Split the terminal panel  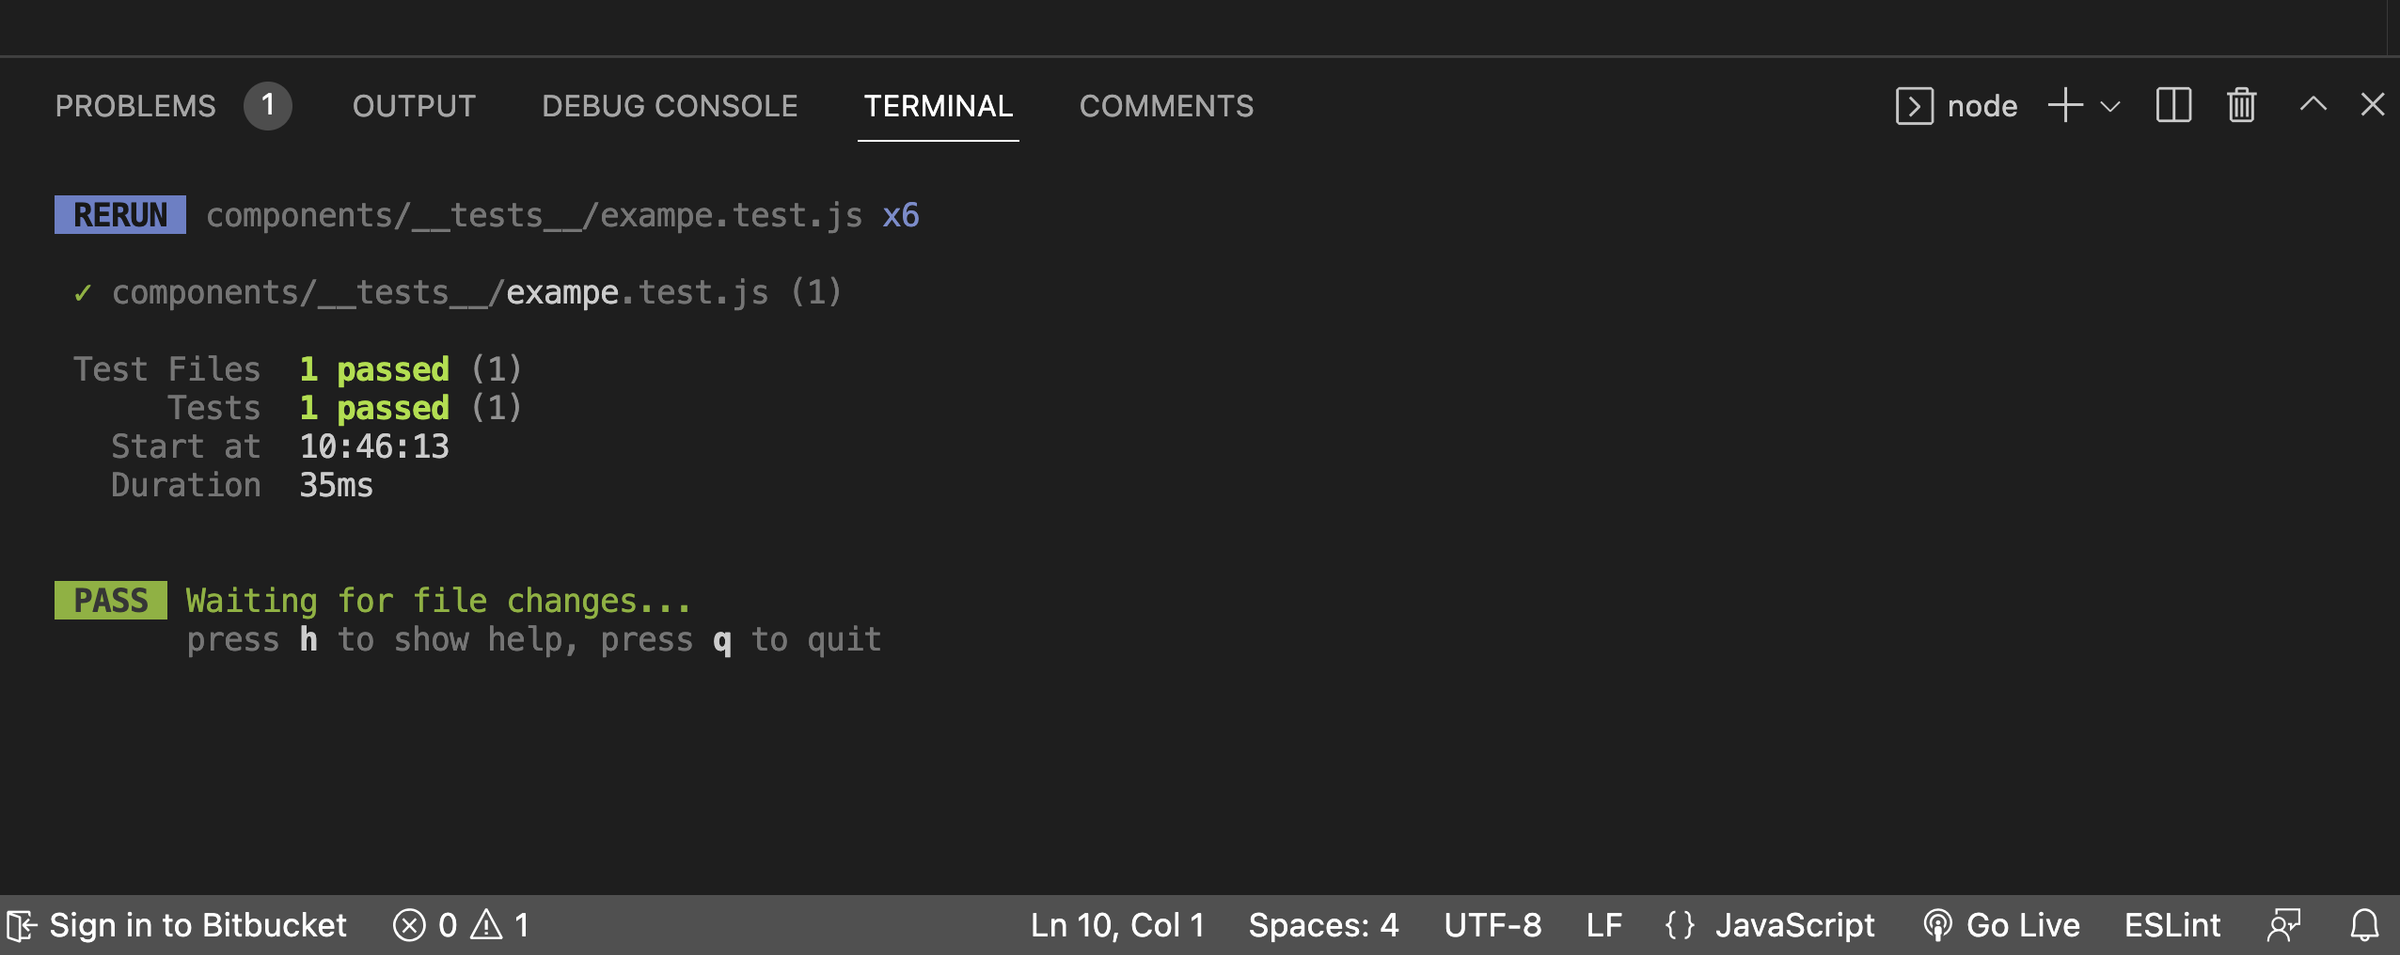pyautogui.click(x=2173, y=105)
